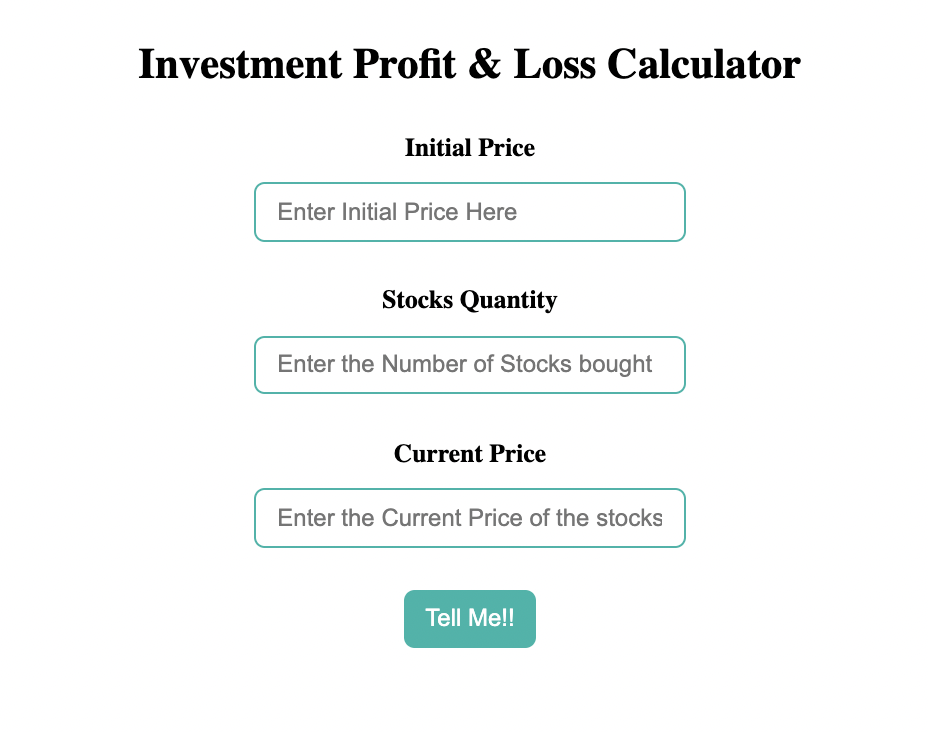Screen dimensions: 928x732
Task: Place cursor in the first teal-bordered text box
Action: tap(470, 212)
